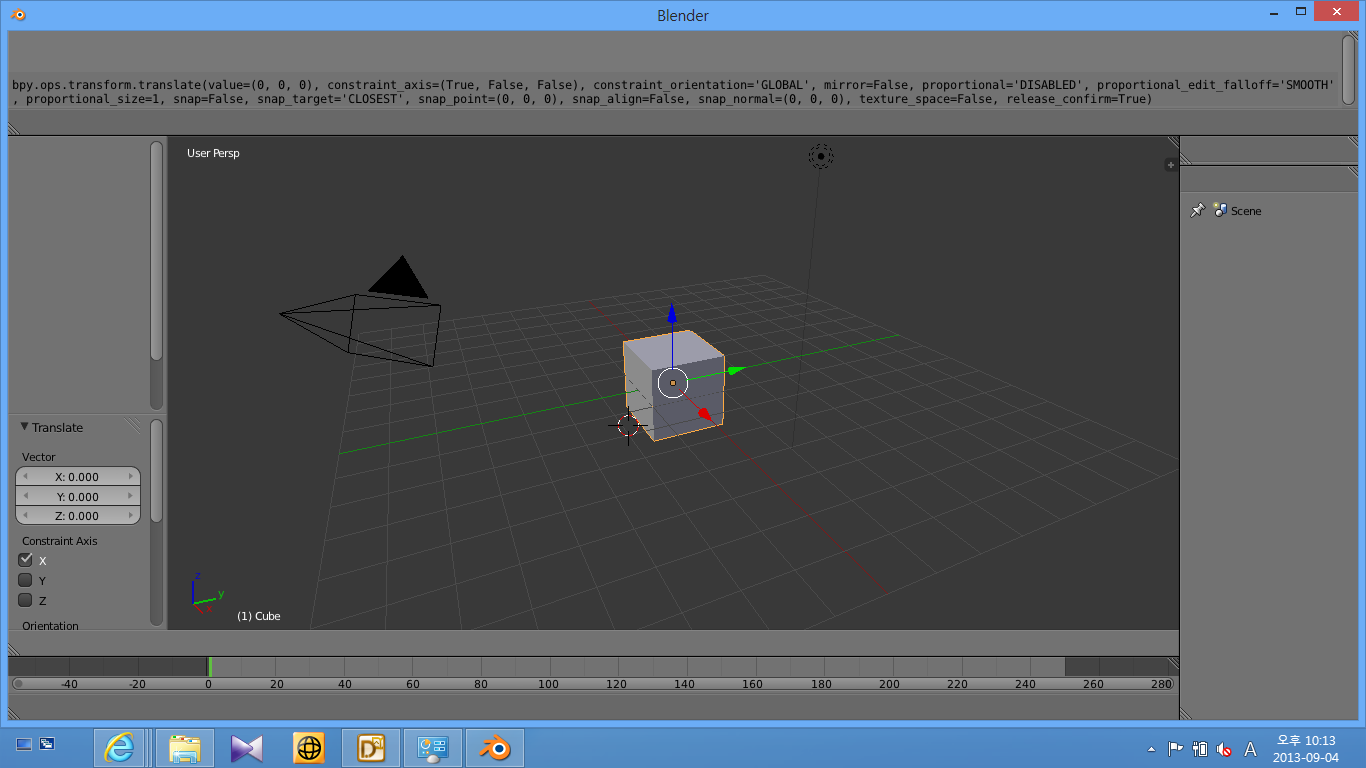Click the timeline scrollbar right end handle

pyautogui.click(x=1170, y=684)
